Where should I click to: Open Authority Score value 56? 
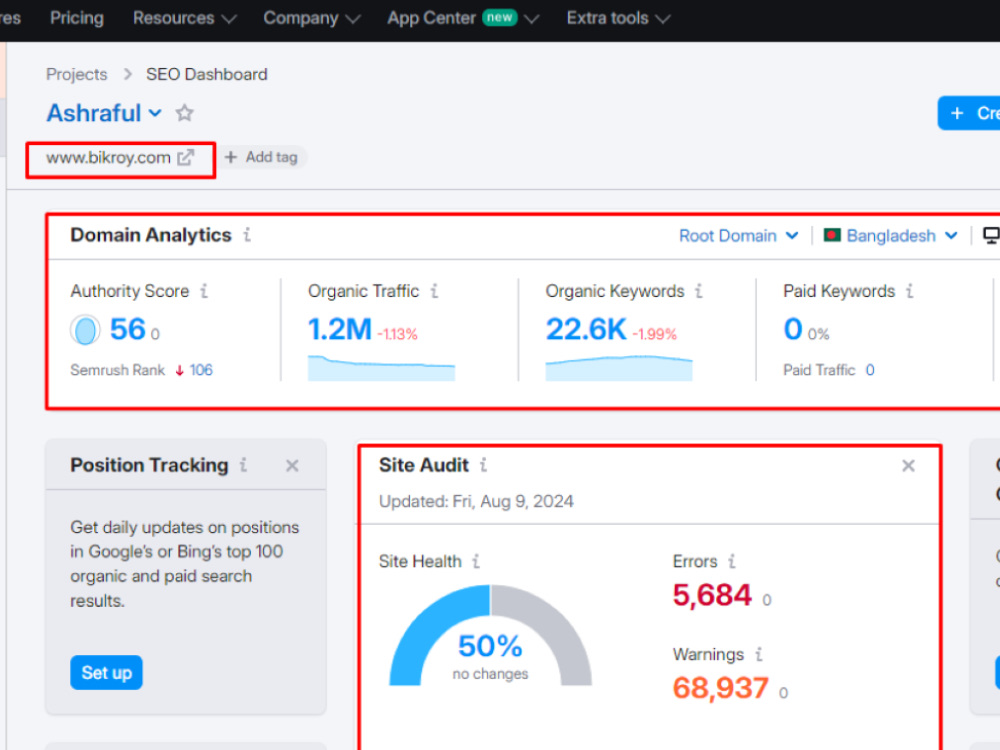(x=128, y=330)
